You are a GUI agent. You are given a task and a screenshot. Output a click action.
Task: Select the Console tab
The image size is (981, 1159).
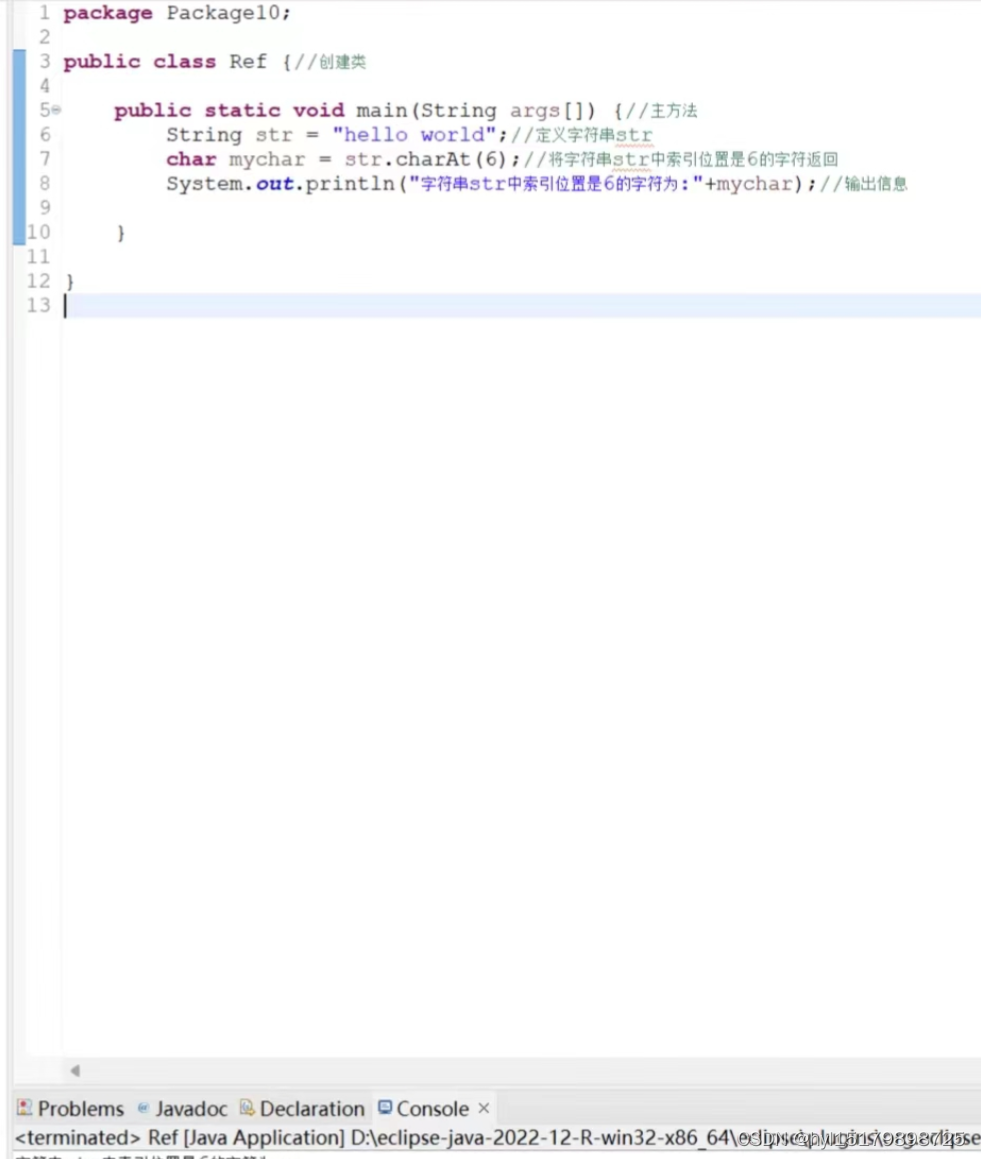pos(432,1108)
